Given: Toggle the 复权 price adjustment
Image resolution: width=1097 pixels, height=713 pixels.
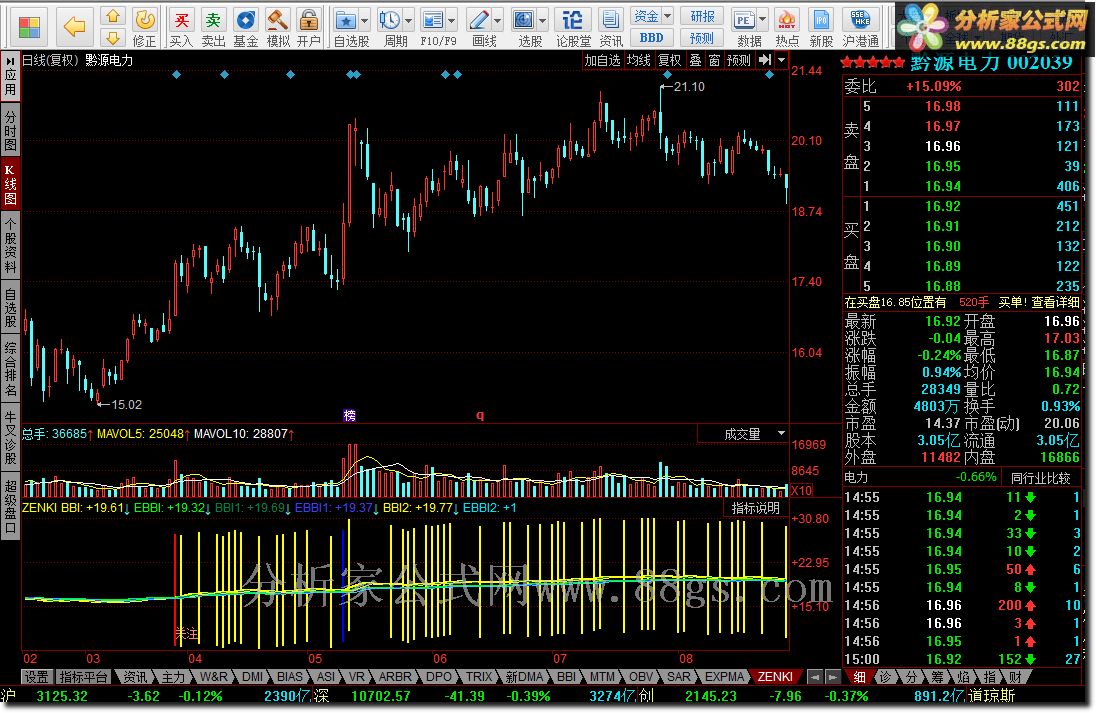Looking at the screenshot, I should [x=670, y=60].
